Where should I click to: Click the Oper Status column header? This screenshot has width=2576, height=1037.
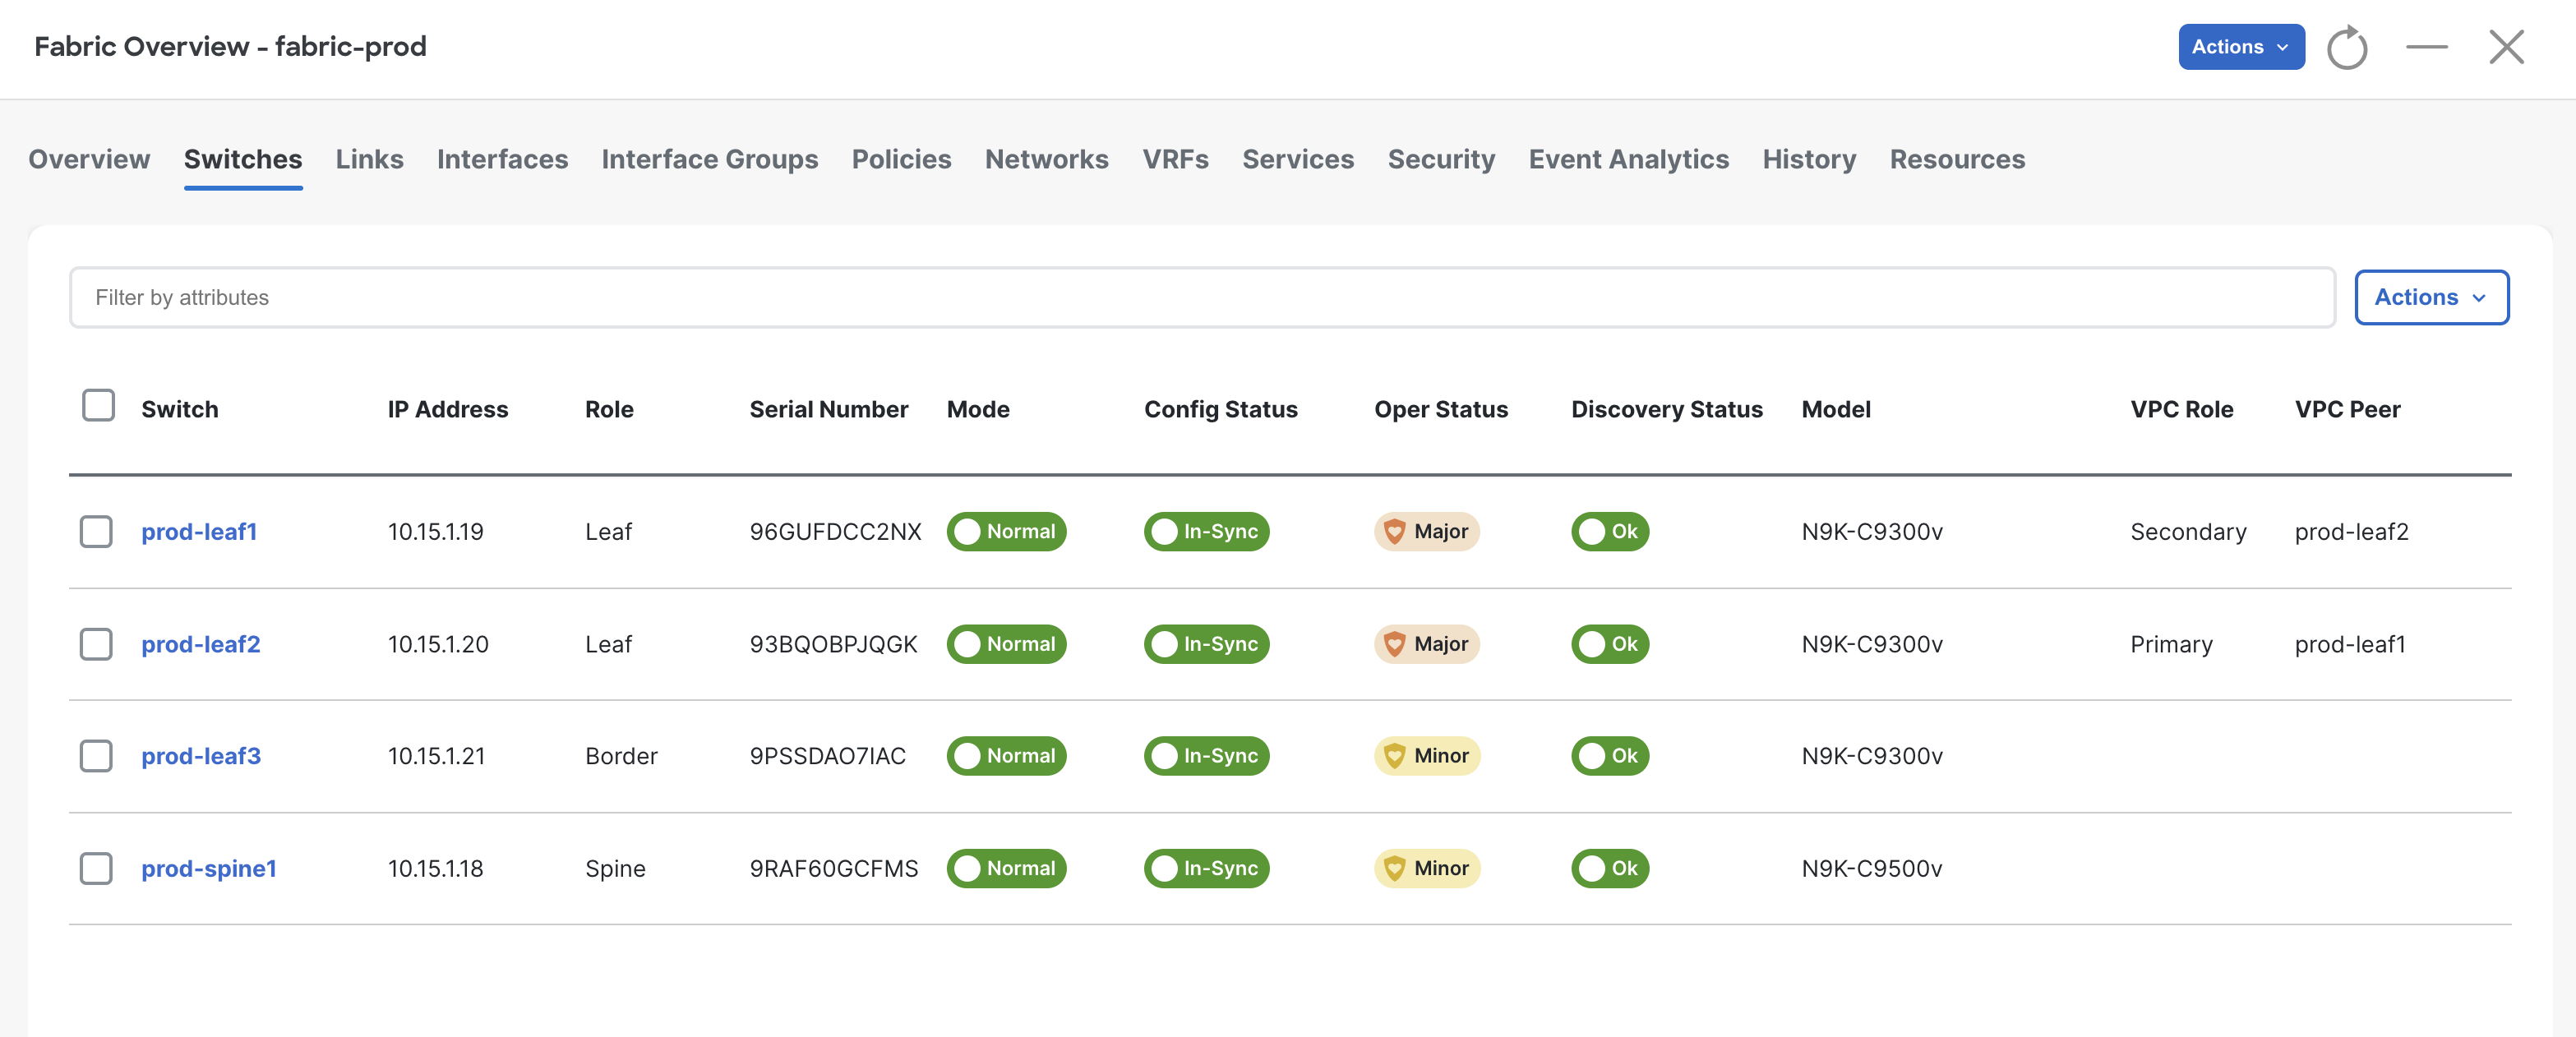click(x=1440, y=409)
